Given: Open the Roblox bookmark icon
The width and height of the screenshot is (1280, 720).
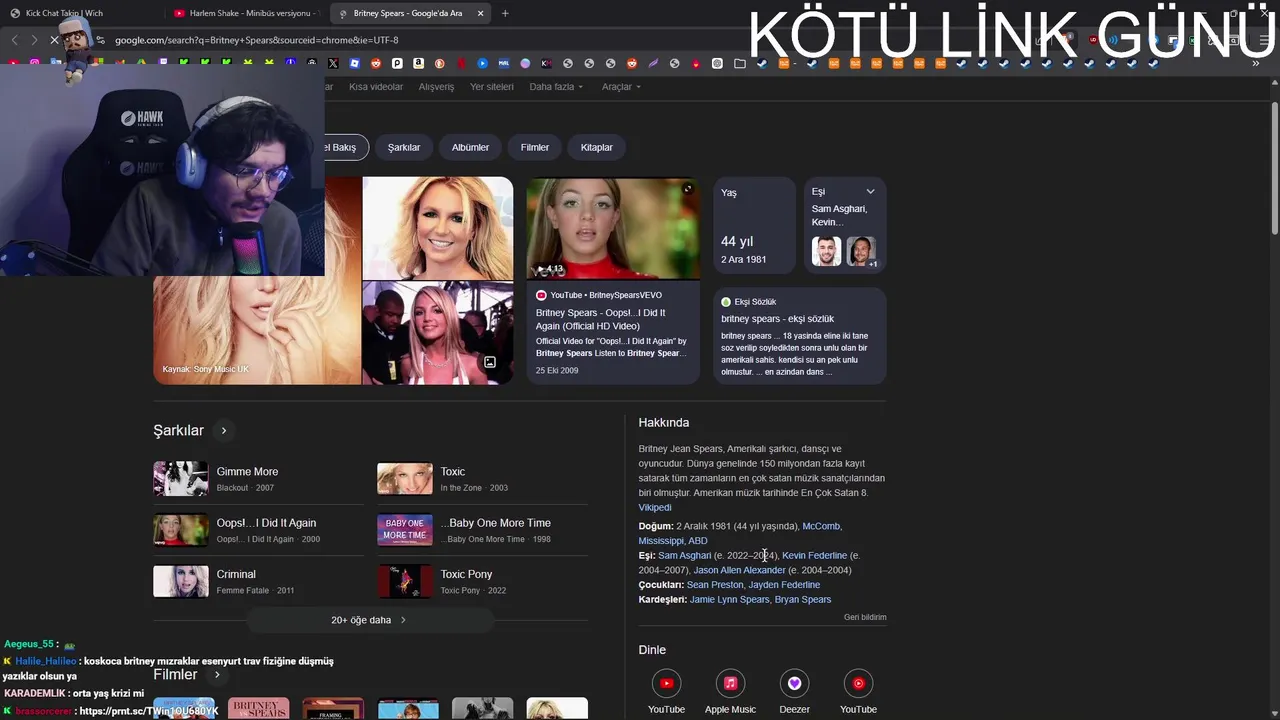Looking at the screenshot, I should [x=354, y=63].
